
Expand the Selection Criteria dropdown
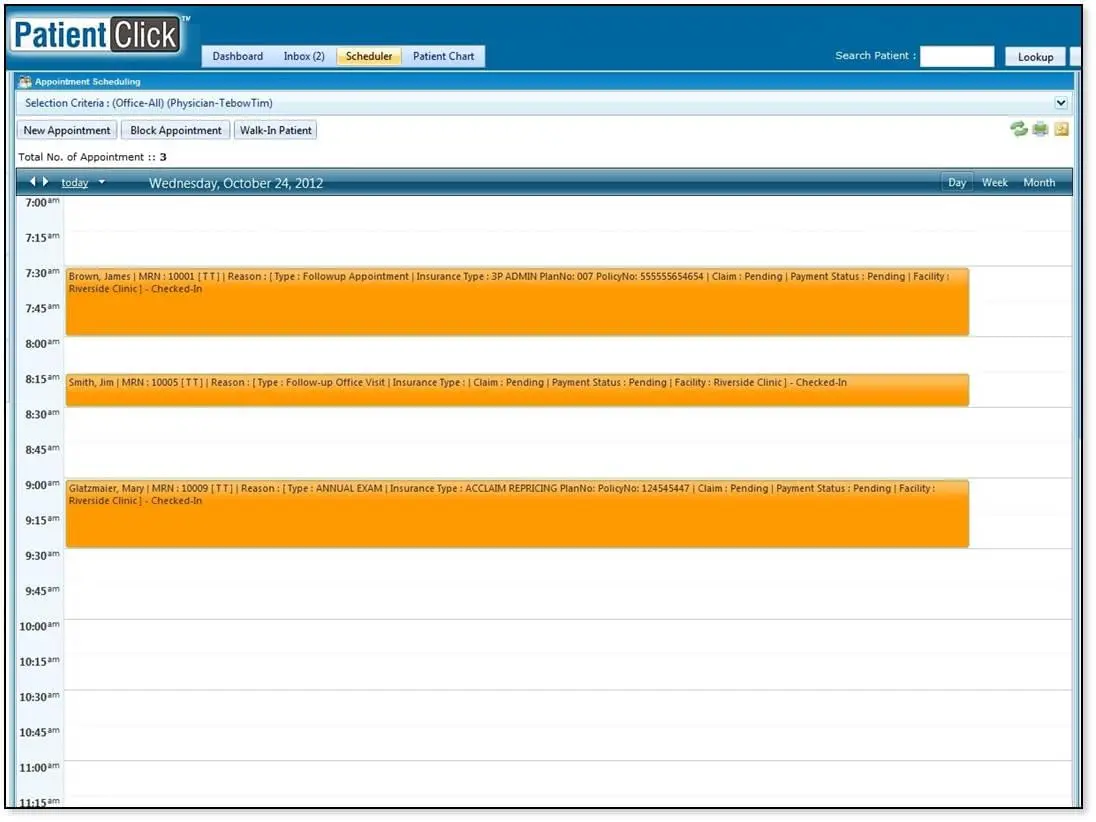pos(1062,102)
